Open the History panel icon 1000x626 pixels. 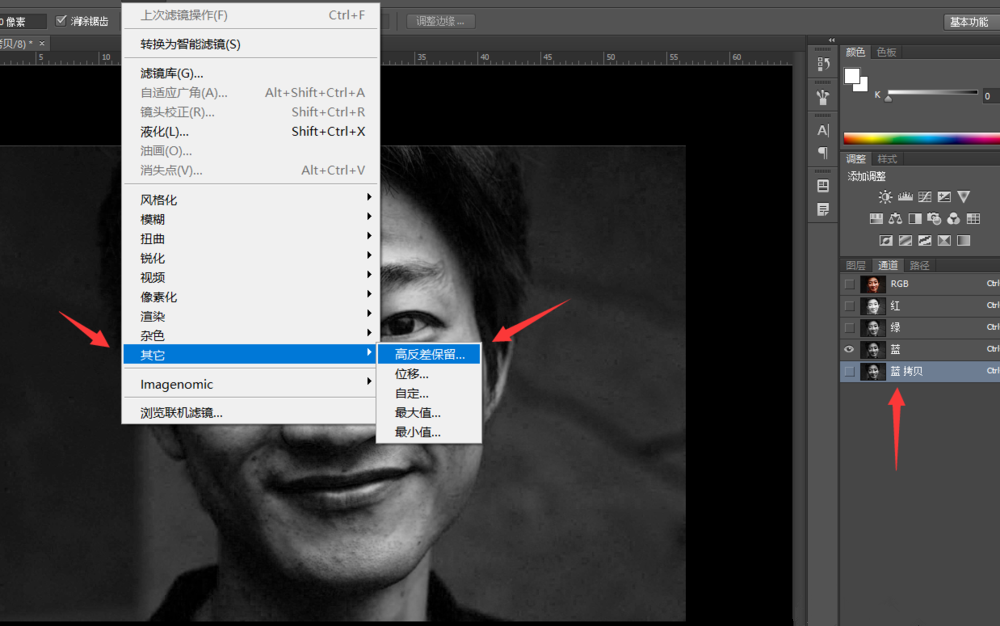pos(823,64)
